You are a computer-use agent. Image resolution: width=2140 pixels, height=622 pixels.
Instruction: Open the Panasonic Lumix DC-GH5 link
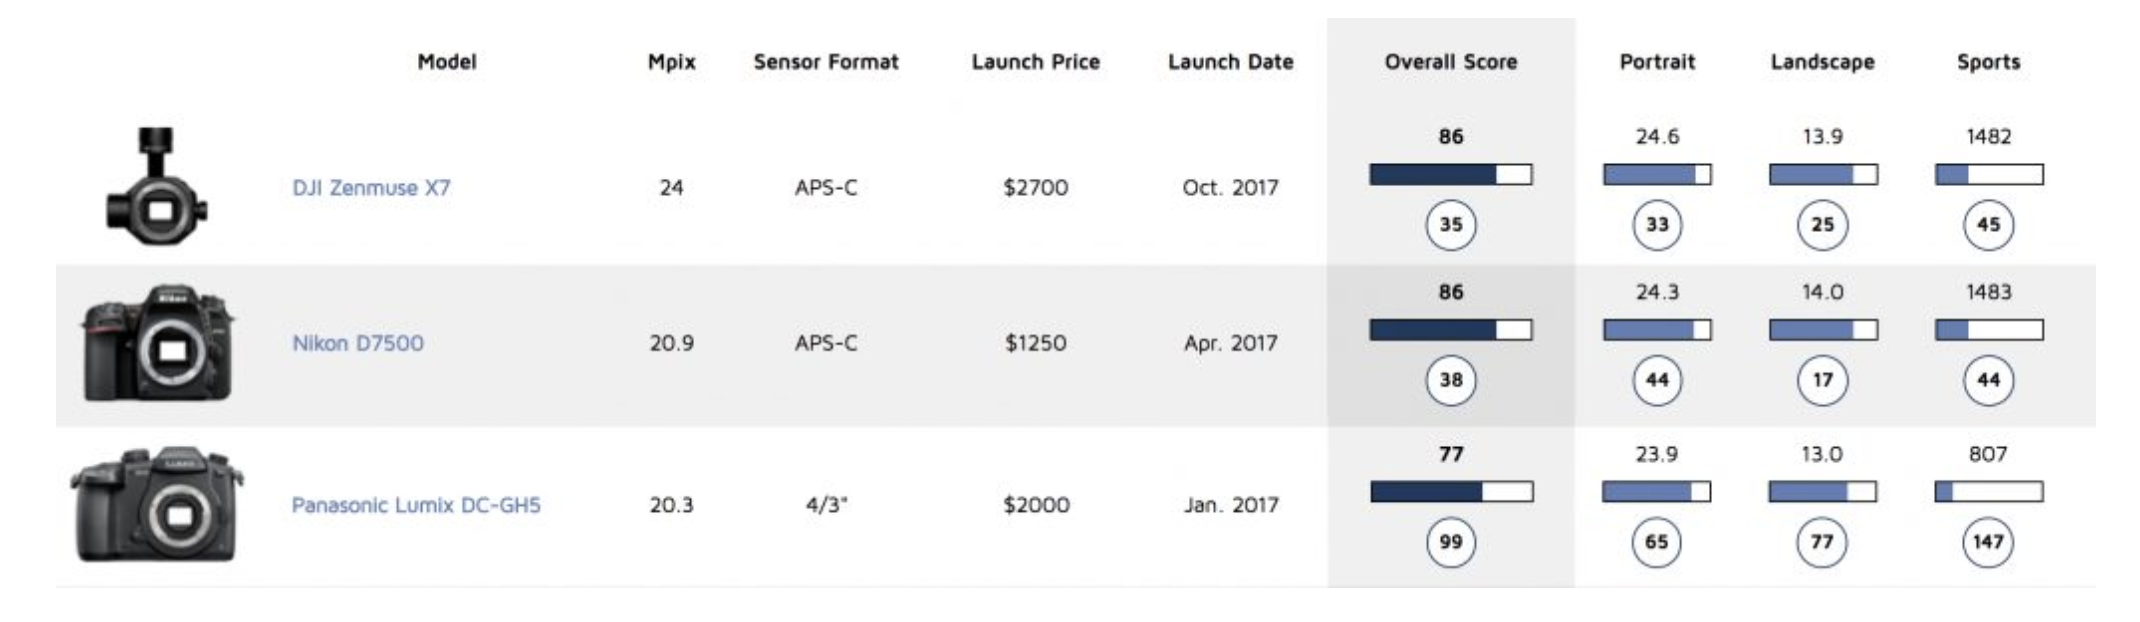(x=415, y=505)
